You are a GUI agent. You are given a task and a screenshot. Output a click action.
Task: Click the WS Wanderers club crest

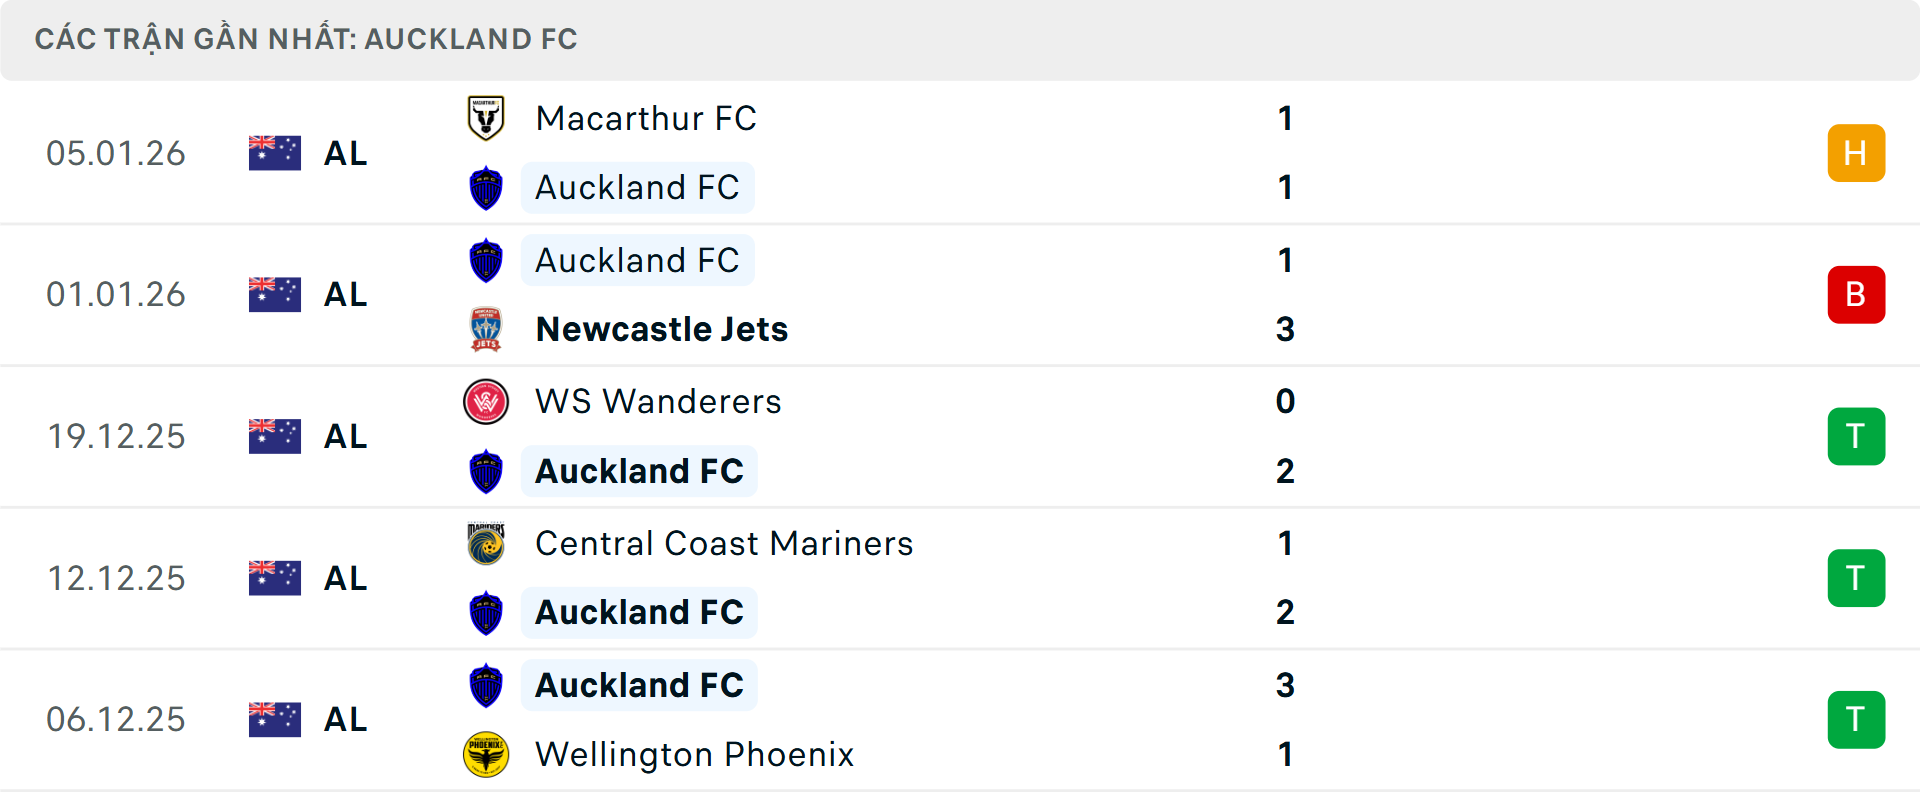tap(486, 402)
